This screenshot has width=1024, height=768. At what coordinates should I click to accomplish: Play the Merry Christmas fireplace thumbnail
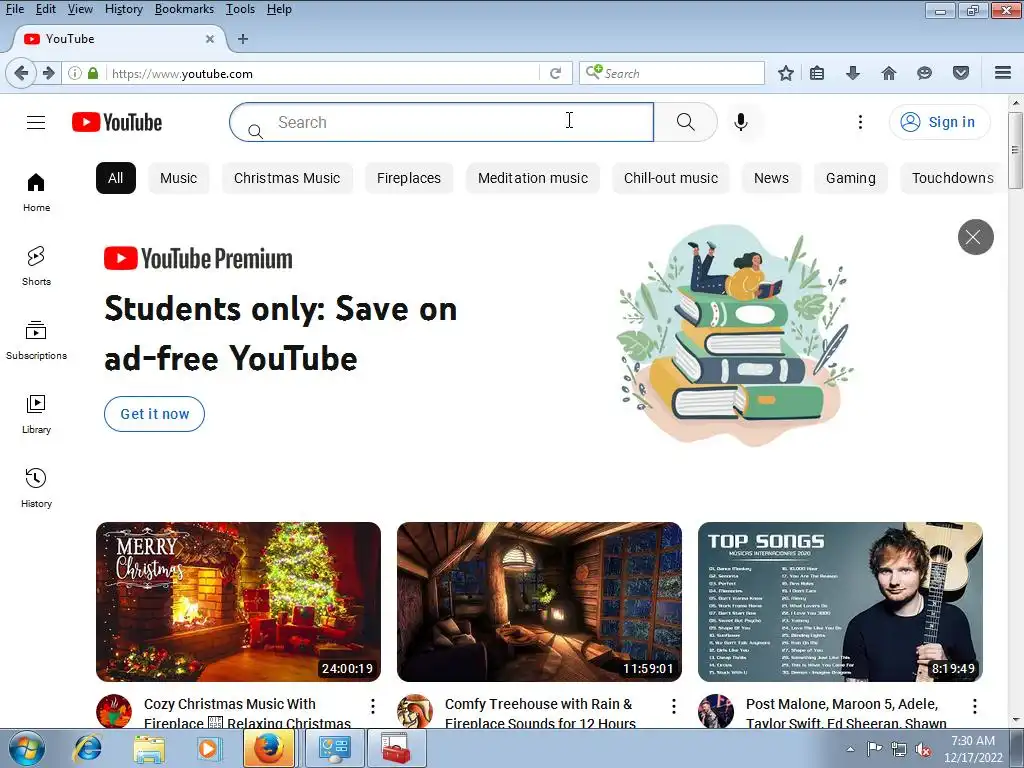tap(238, 602)
